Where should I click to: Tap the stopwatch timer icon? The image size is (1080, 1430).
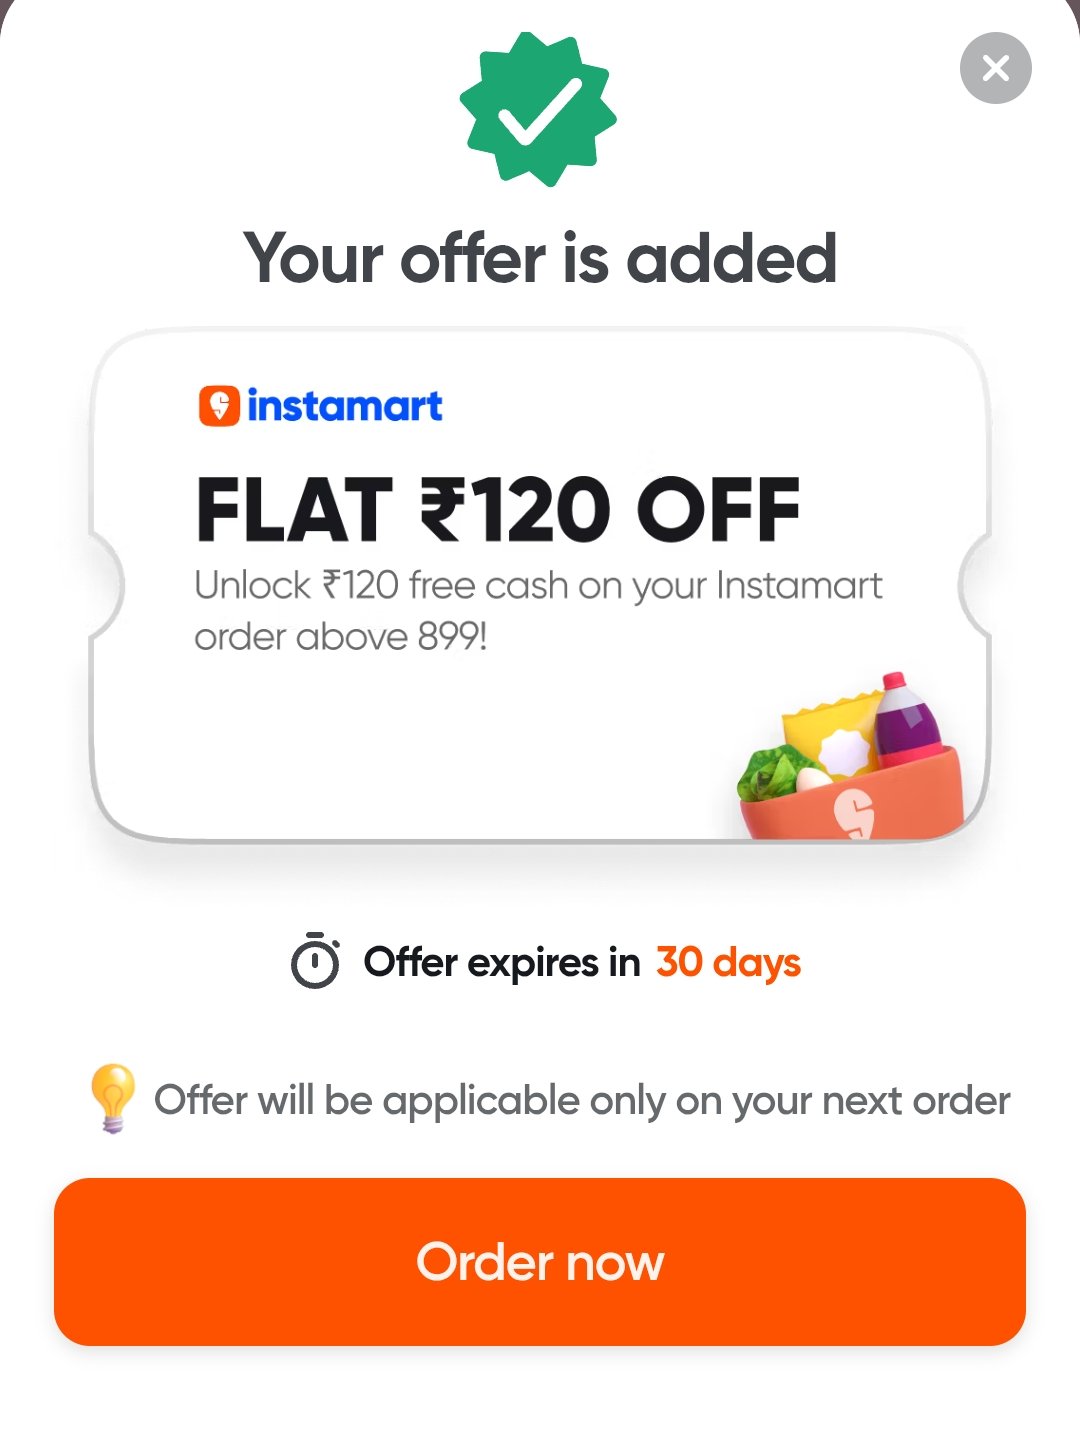tap(315, 961)
